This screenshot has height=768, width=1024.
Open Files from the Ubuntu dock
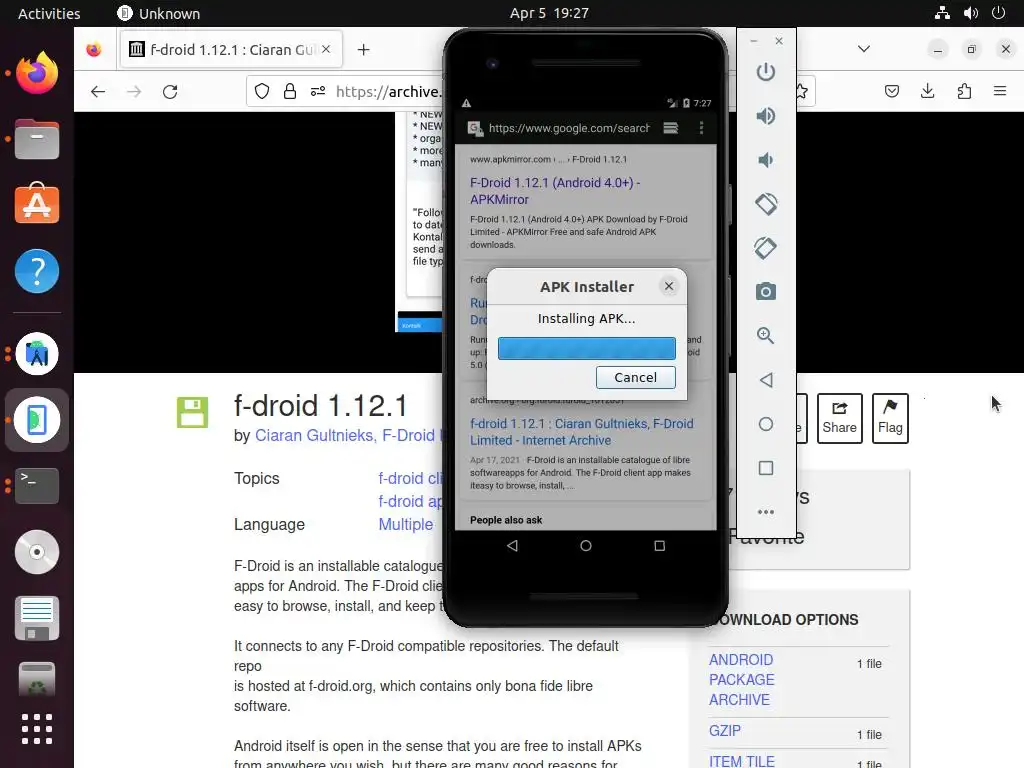click(37, 139)
